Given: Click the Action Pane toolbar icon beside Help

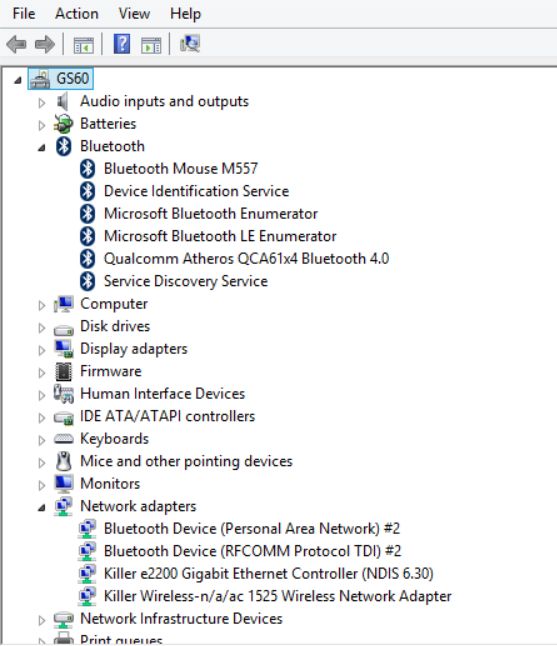Looking at the screenshot, I should pos(151,44).
